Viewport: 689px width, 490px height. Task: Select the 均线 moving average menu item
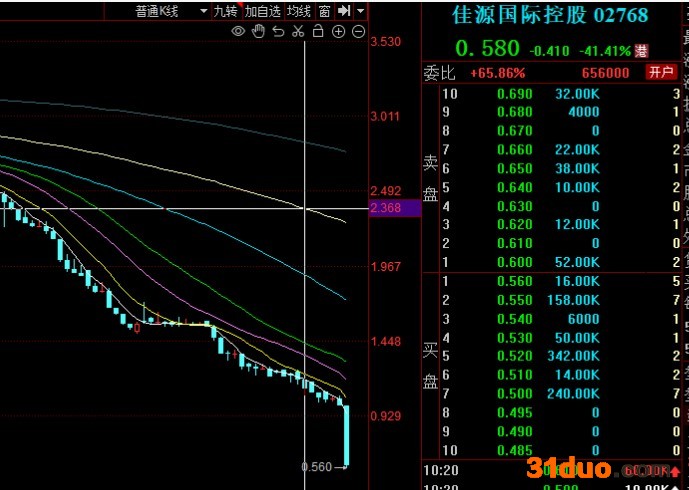pos(298,11)
